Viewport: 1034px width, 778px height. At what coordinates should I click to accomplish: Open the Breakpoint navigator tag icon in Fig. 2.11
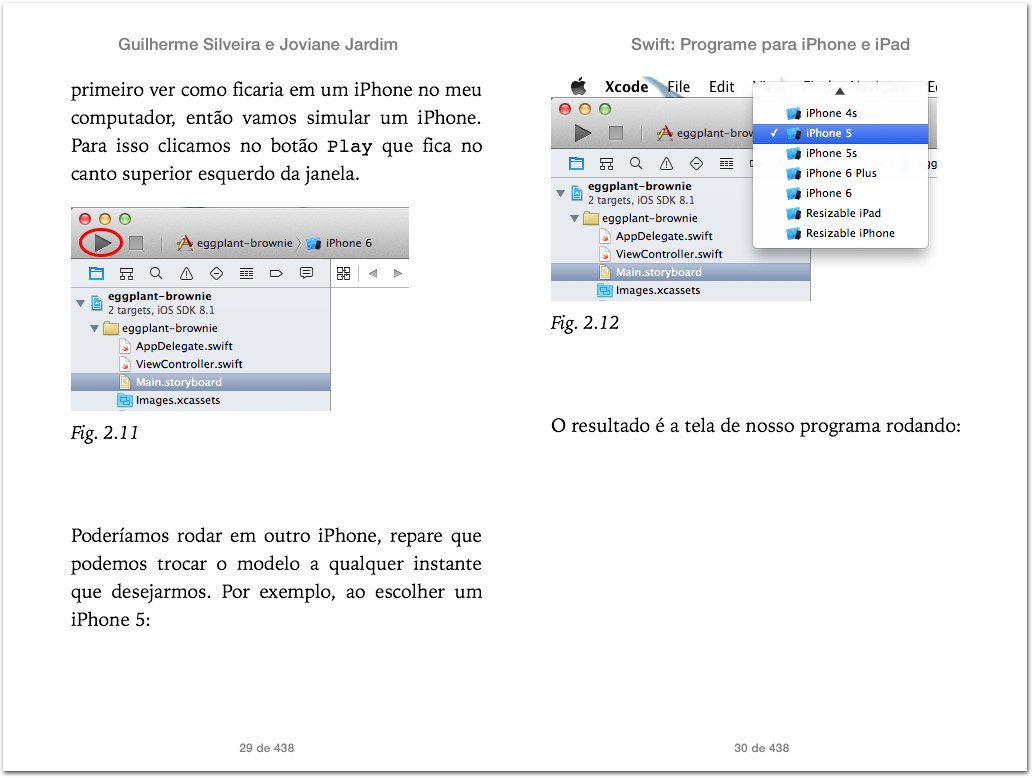[x=276, y=274]
